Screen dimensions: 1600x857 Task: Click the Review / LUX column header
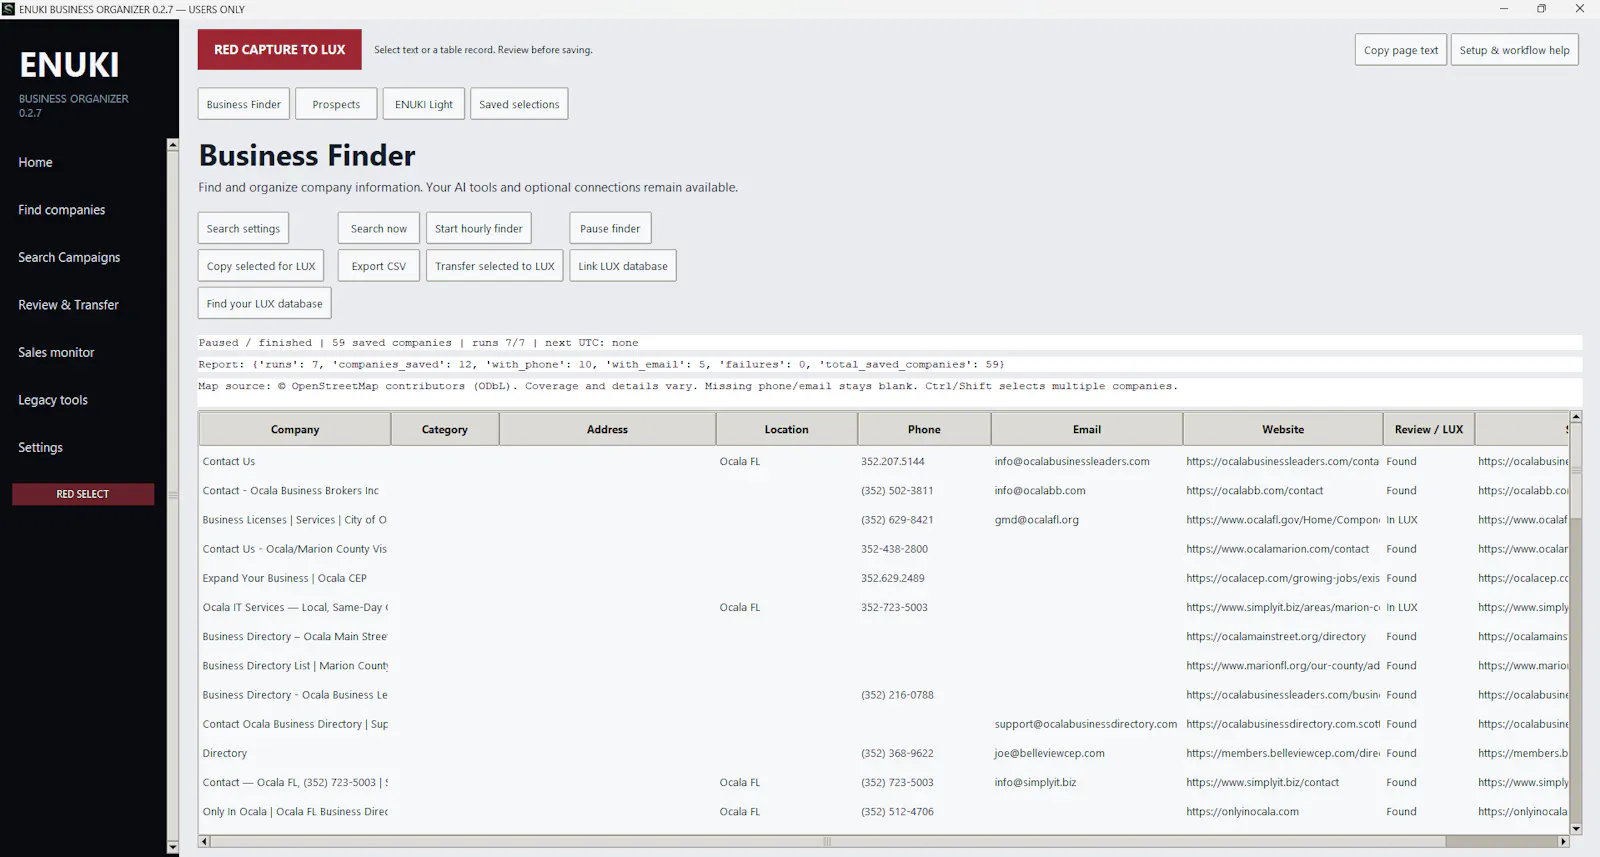[1429, 429]
